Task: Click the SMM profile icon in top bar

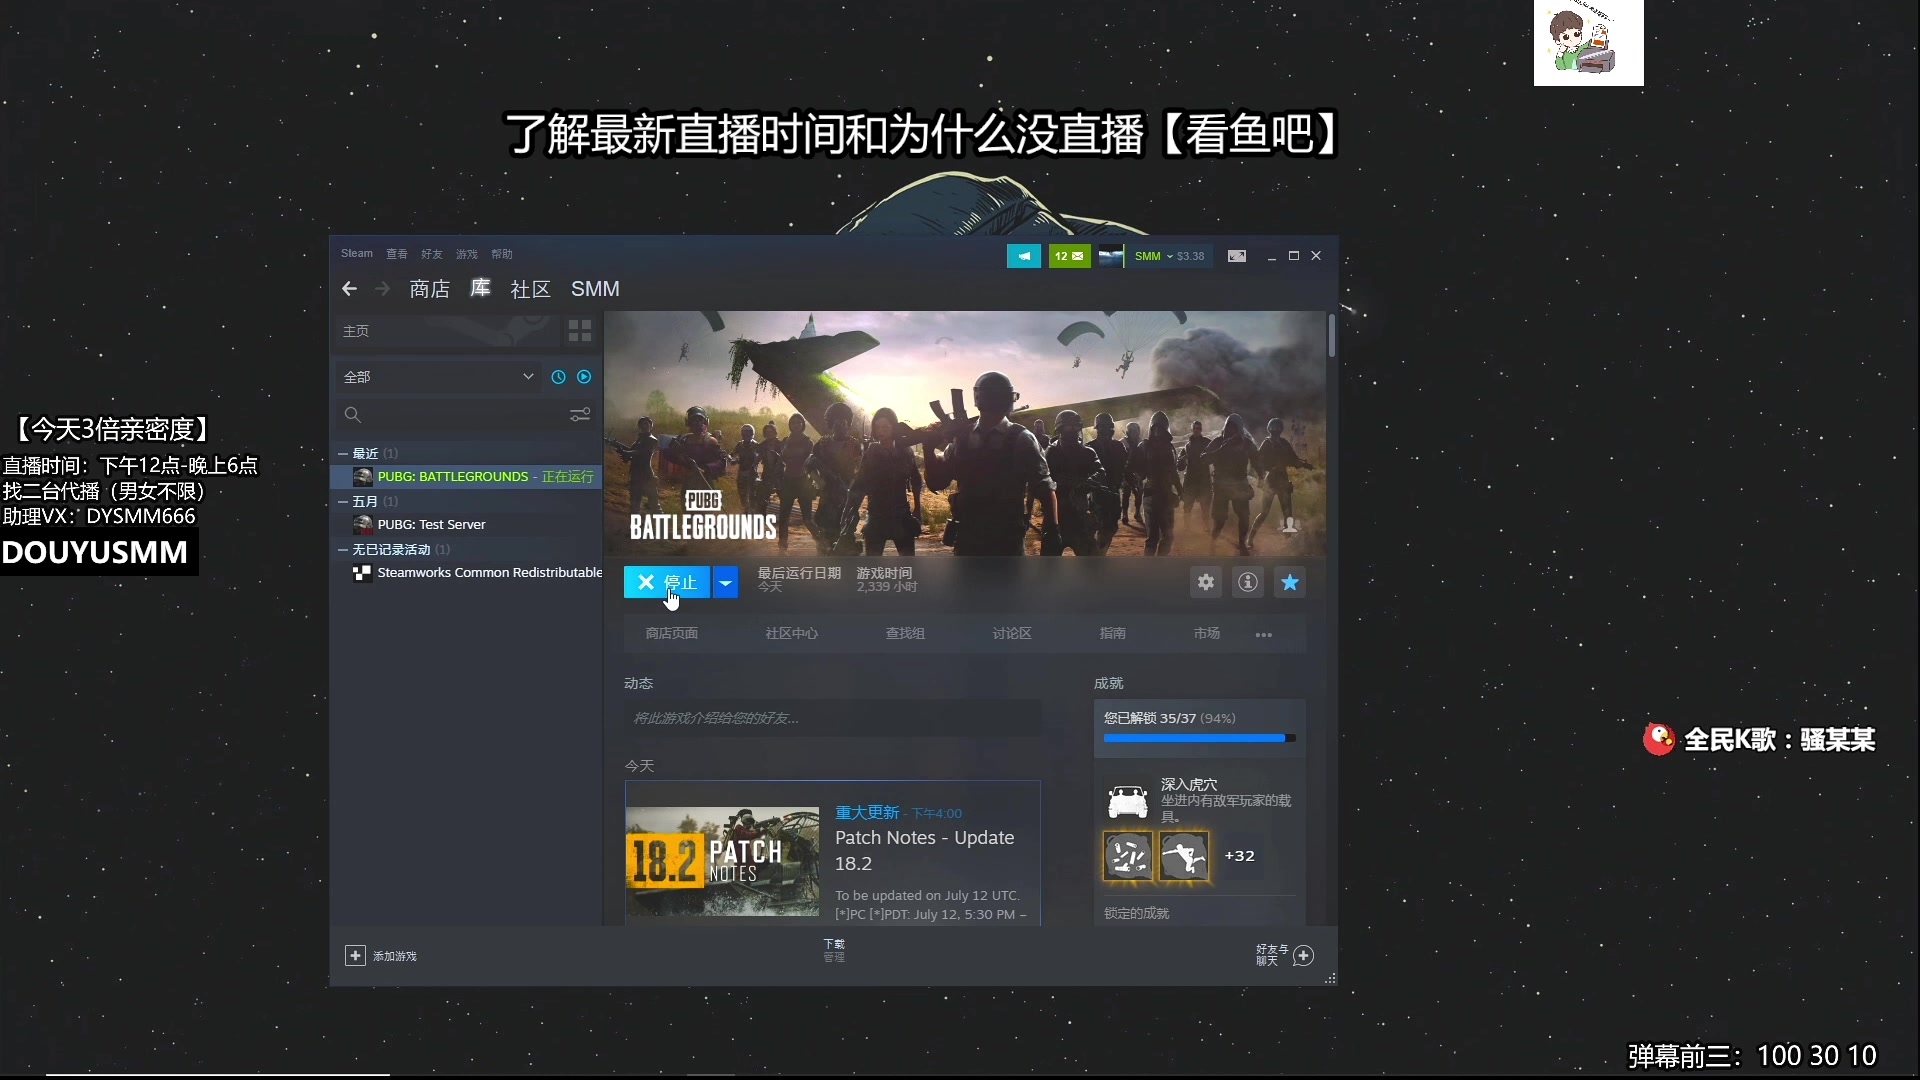Action: click(1114, 256)
